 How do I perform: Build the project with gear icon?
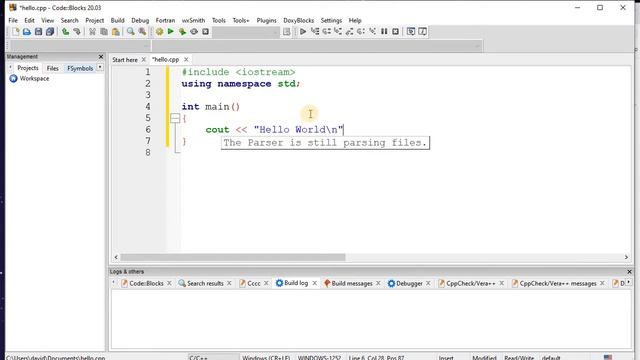coord(160,31)
